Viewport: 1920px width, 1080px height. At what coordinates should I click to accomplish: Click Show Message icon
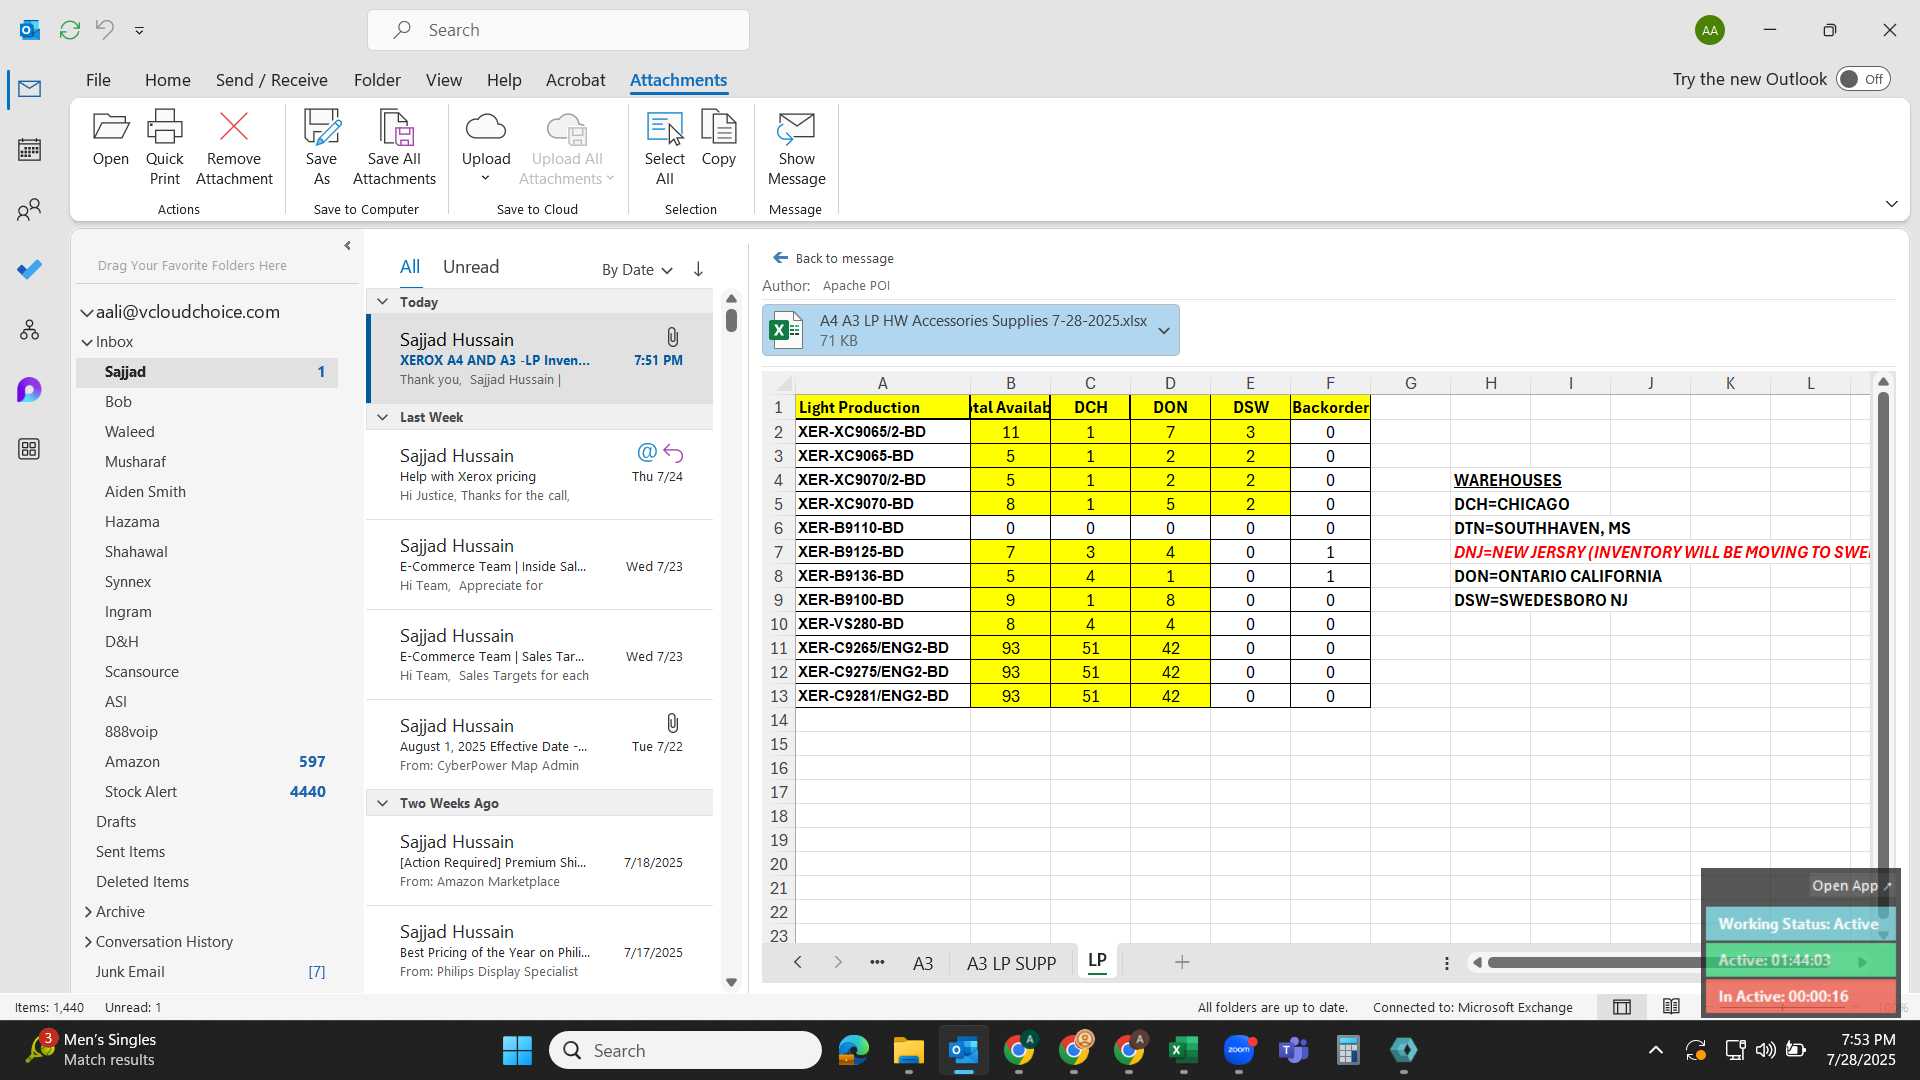pyautogui.click(x=796, y=148)
